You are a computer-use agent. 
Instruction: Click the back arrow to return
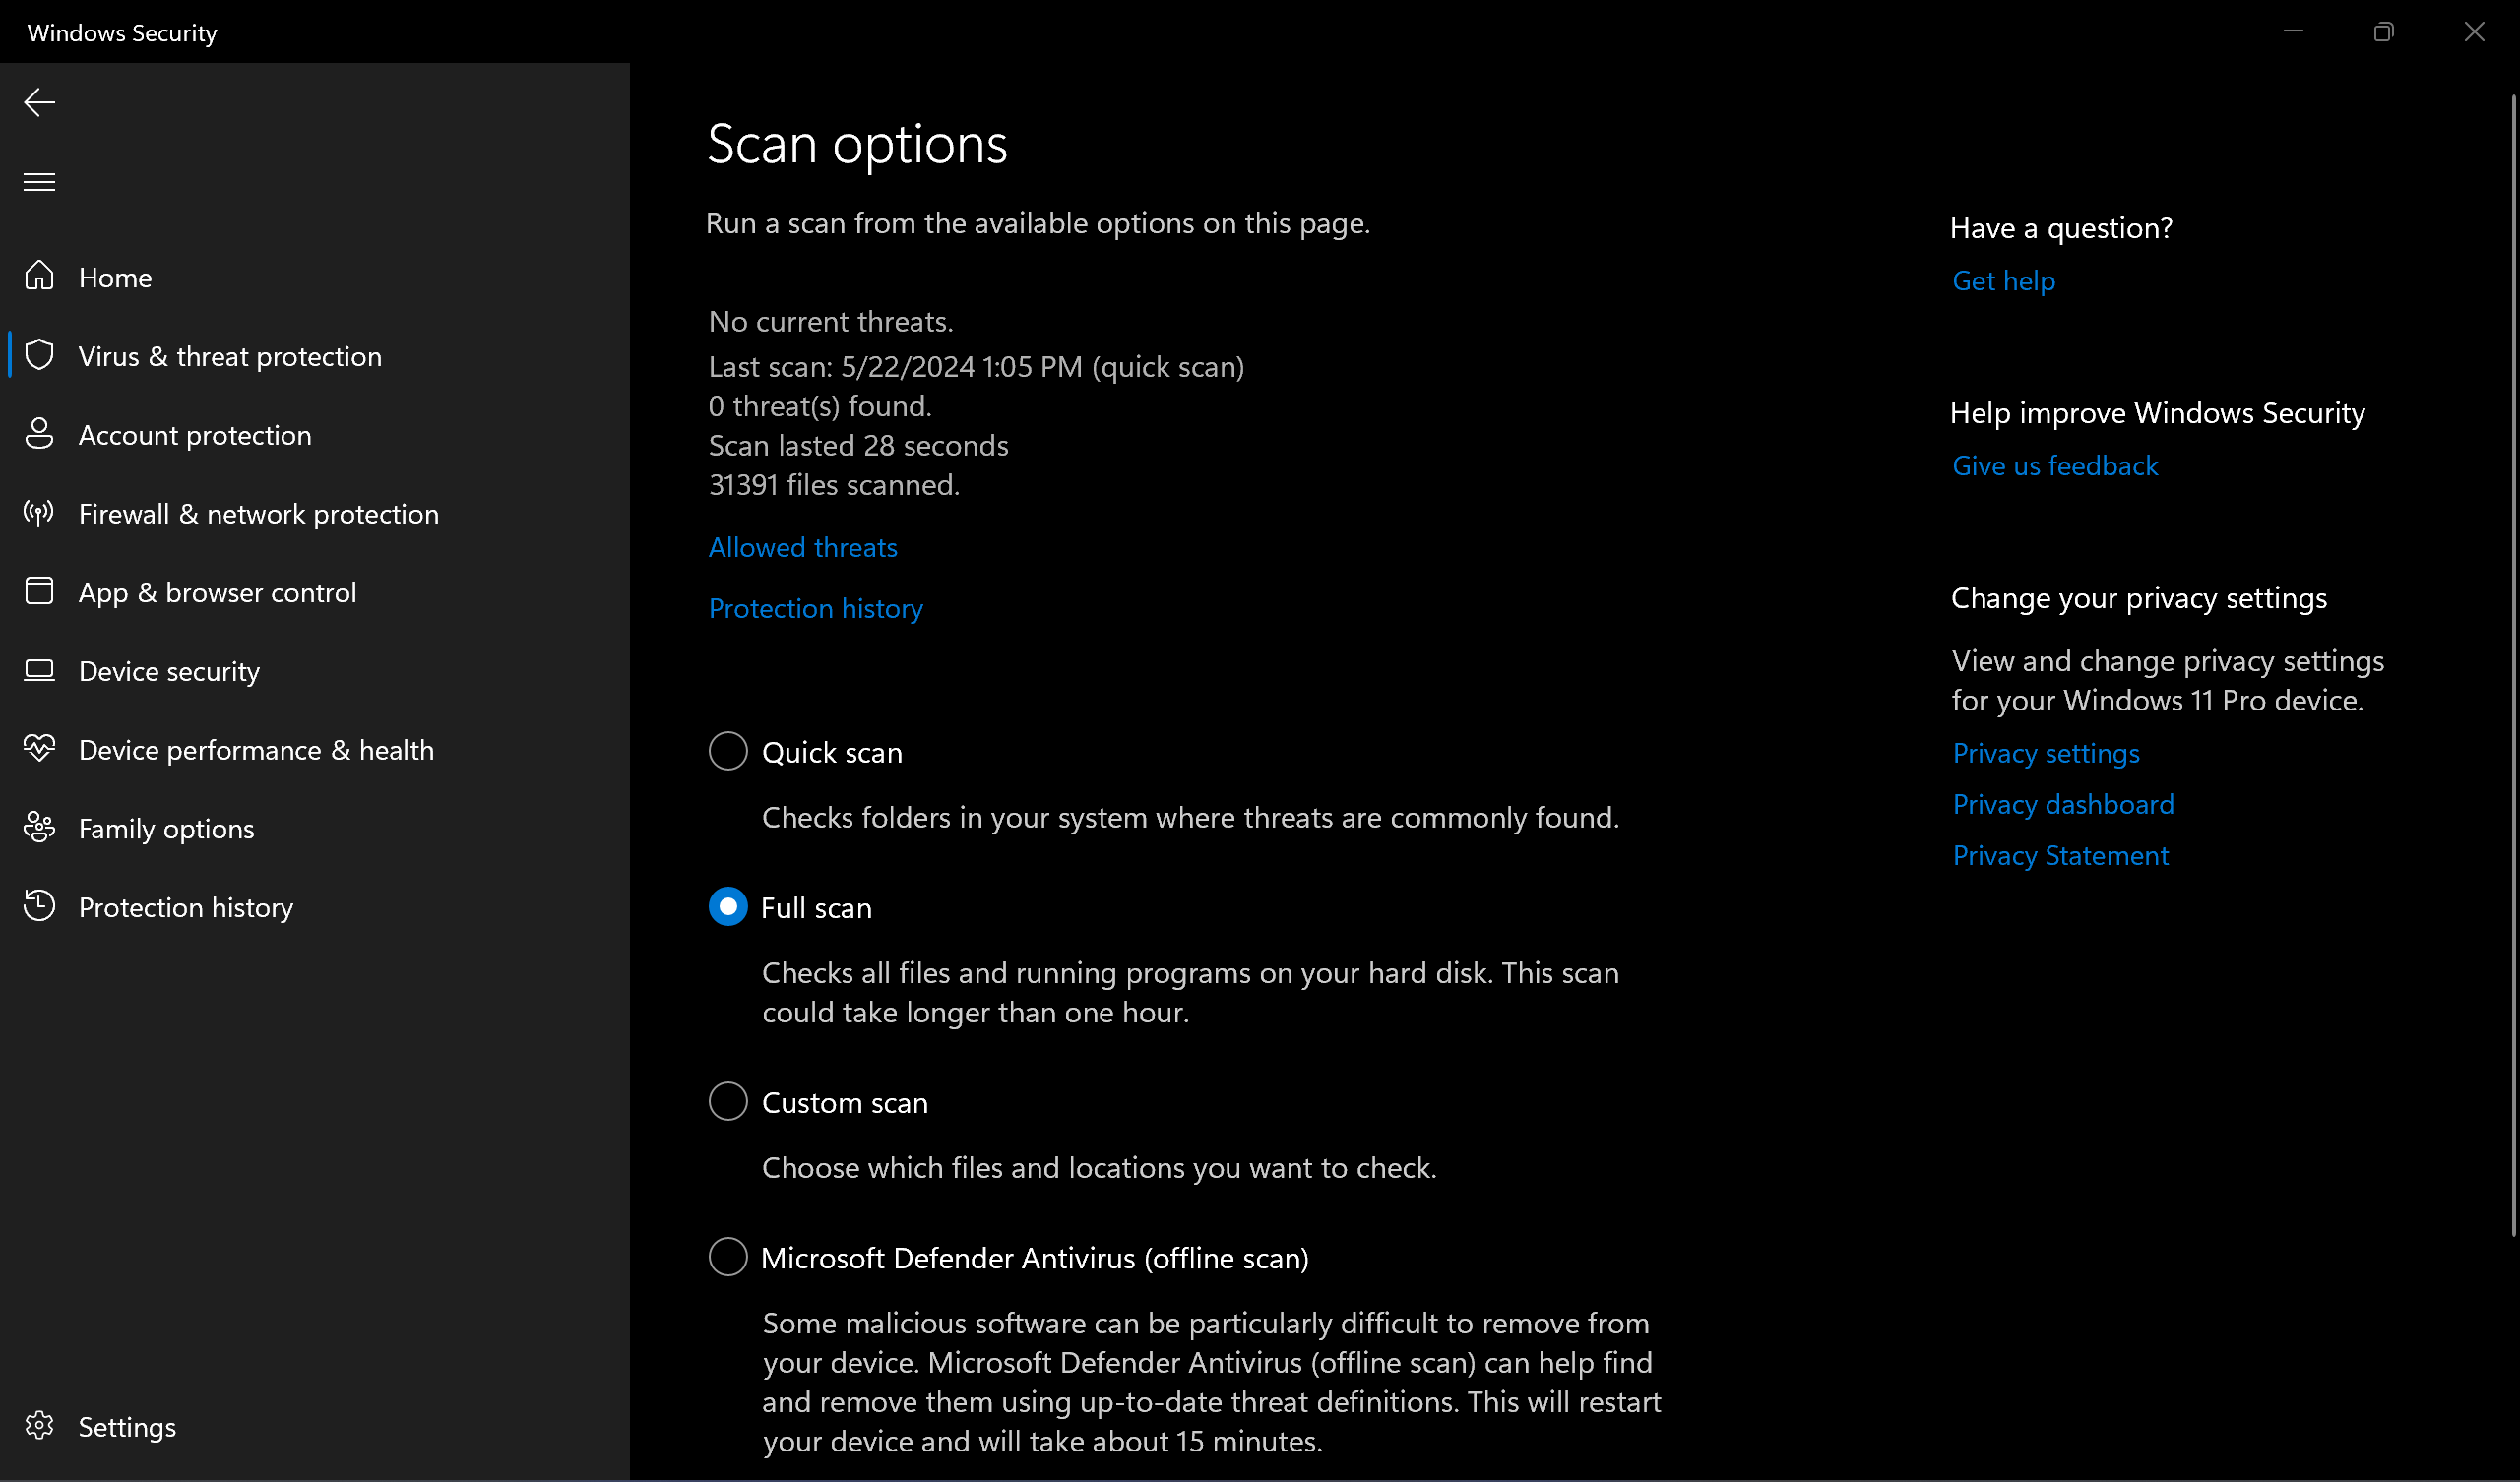(39, 101)
